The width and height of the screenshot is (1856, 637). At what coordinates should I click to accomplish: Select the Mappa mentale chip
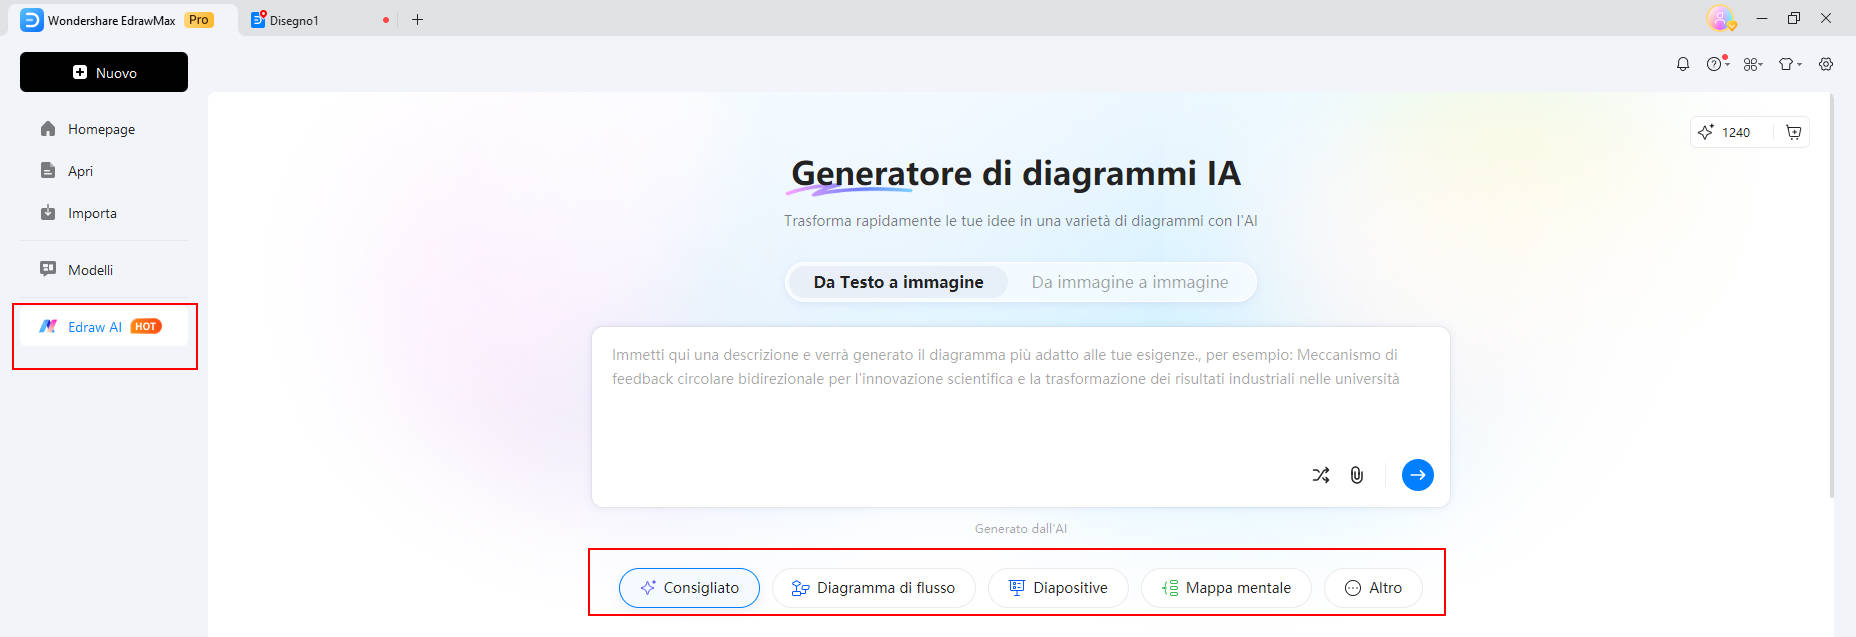pyautogui.click(x=1226, y=588)
